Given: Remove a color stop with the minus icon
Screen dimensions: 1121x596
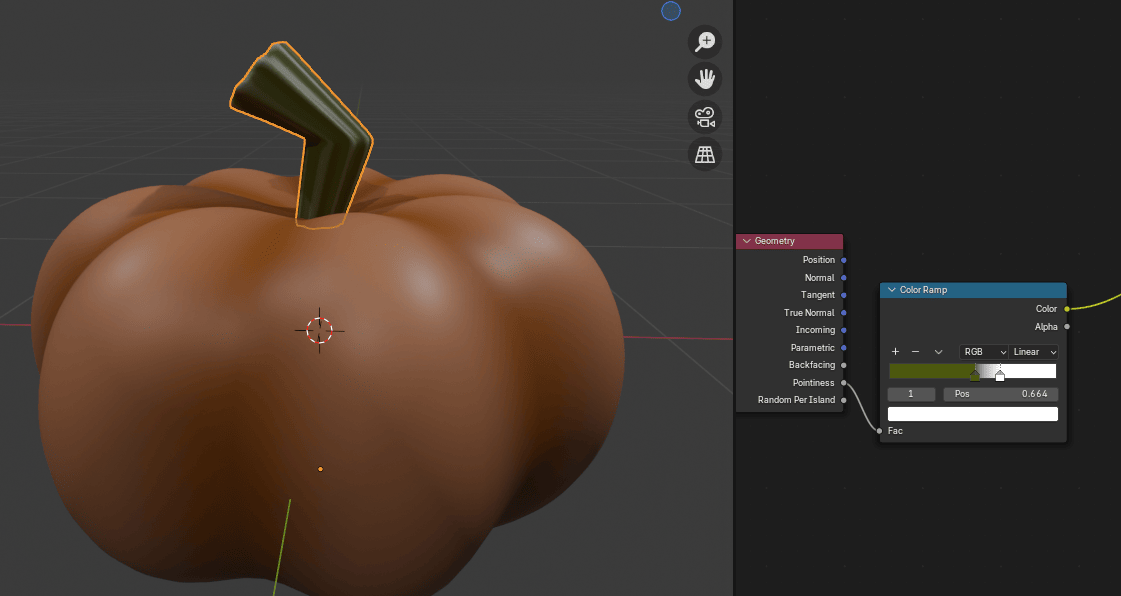Looking at the screenshot, I should [x=915, y=352].
